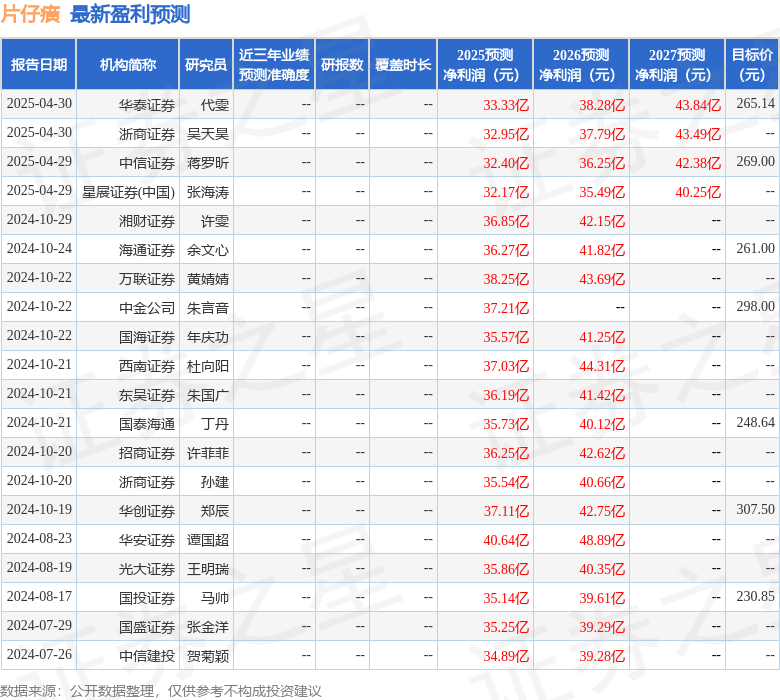Select institution 国海证券
The width and height of the screenshot is (780, 700).
tap(147, 337)
